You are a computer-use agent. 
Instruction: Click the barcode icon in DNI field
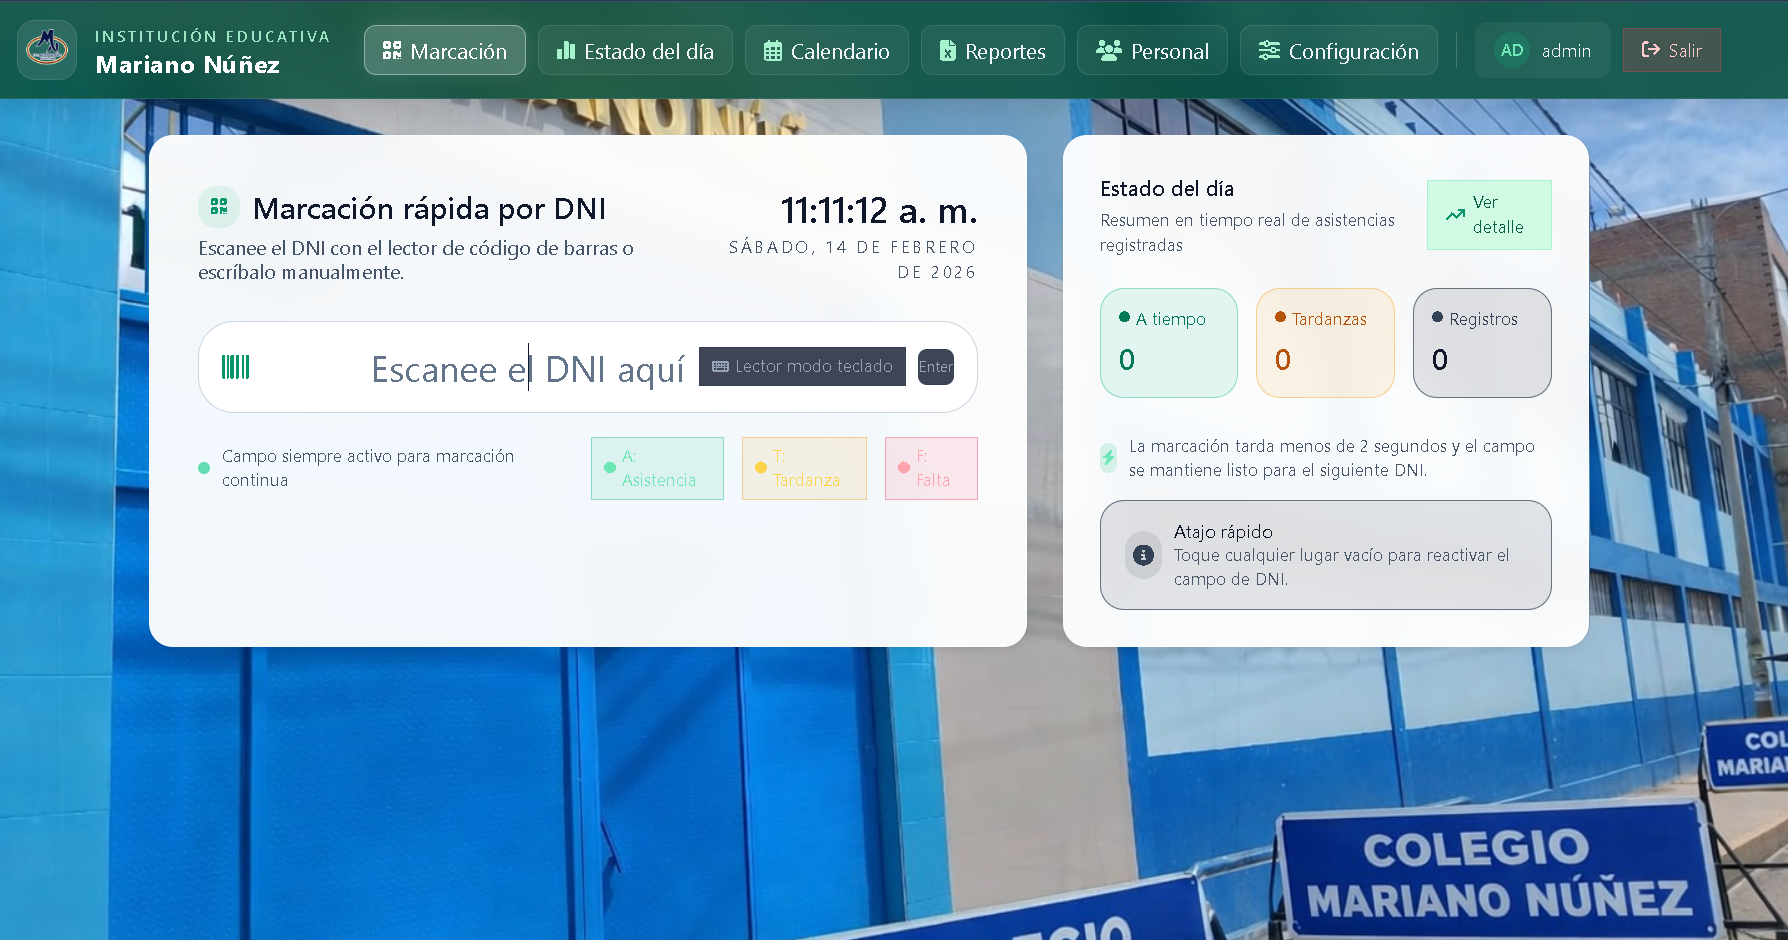(235, 367)
